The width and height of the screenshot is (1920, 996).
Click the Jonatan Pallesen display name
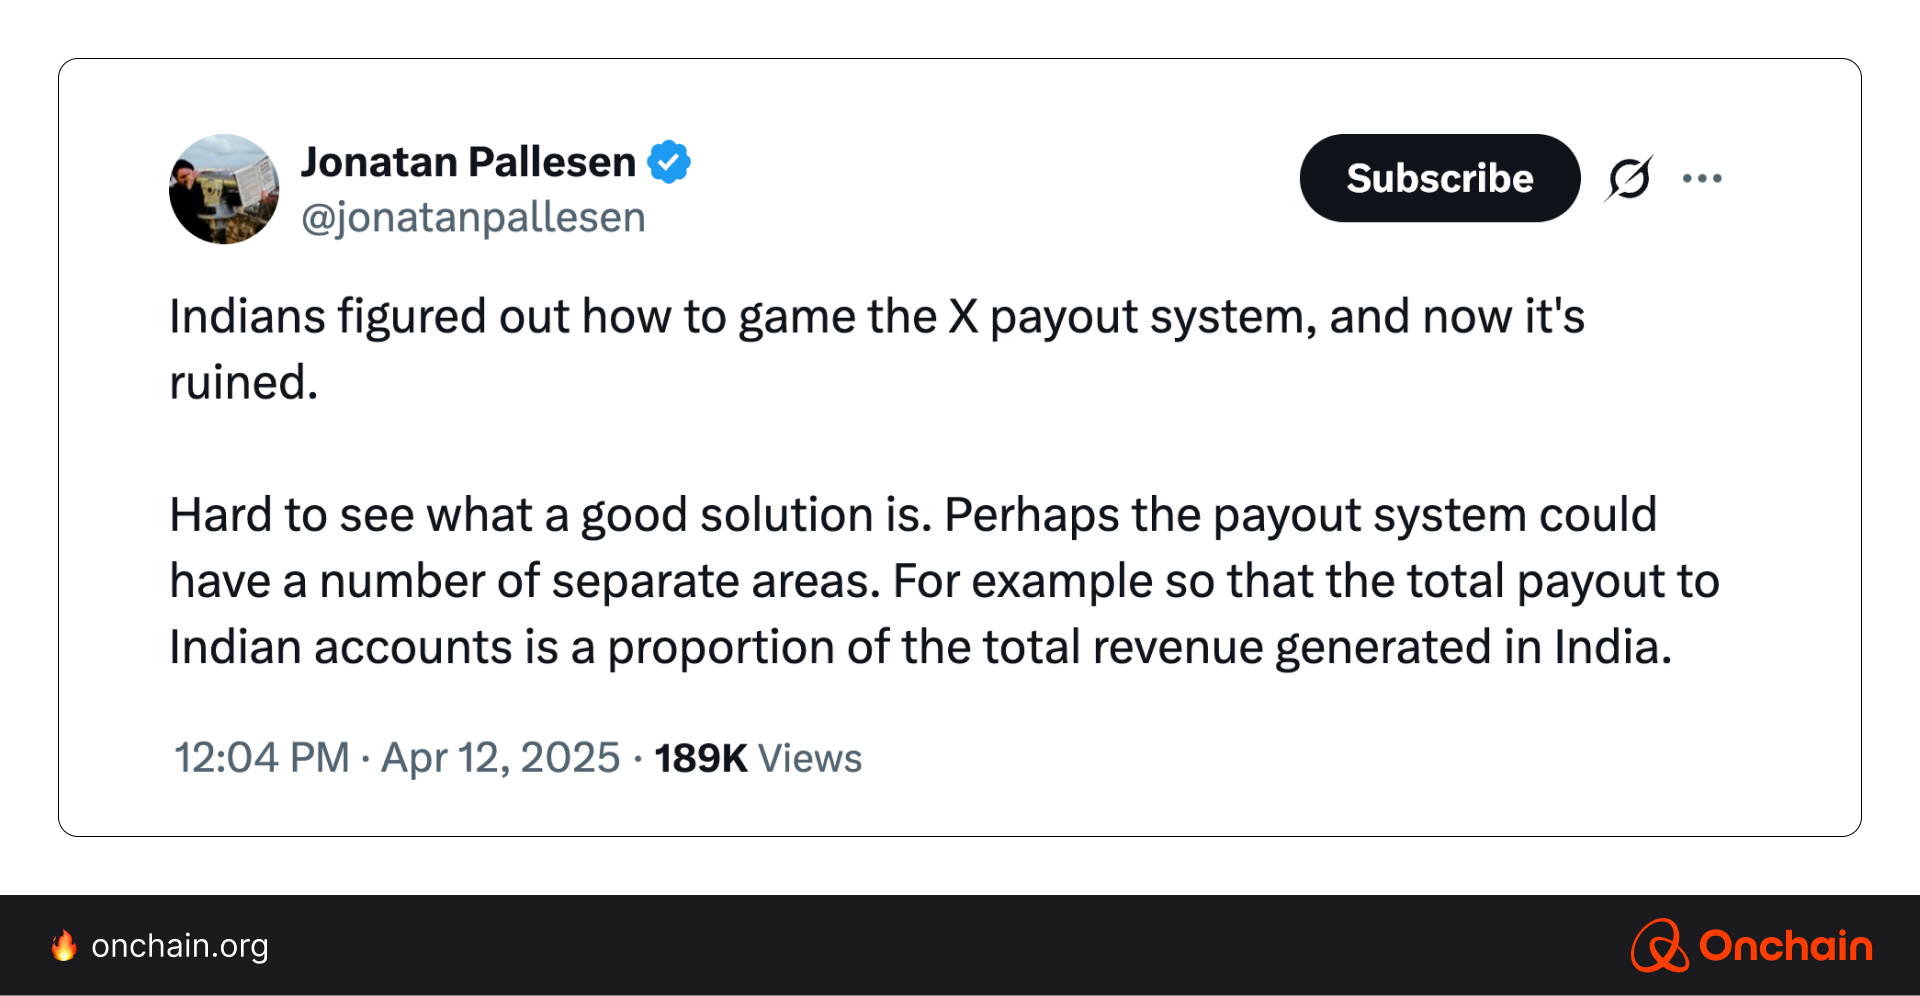click(468, 162)
